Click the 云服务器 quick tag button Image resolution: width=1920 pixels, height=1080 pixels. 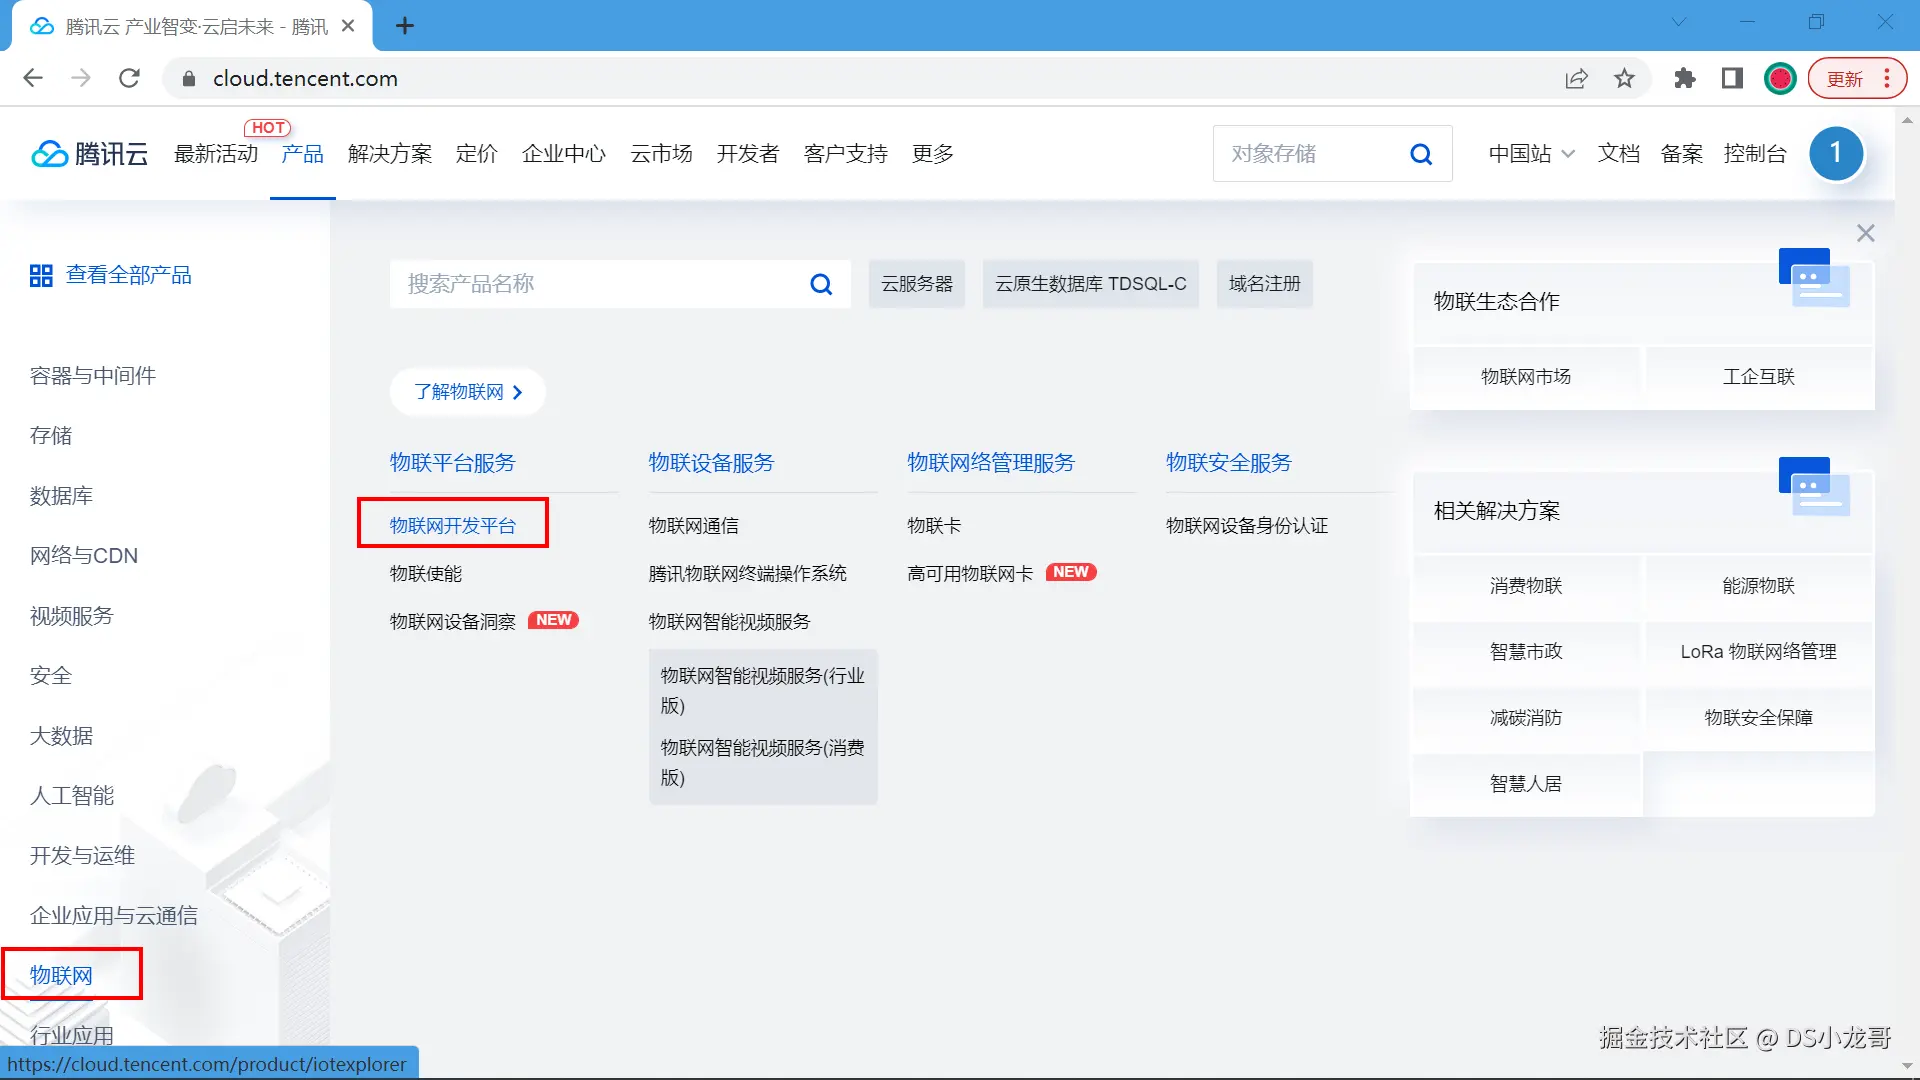pos(916,284)
